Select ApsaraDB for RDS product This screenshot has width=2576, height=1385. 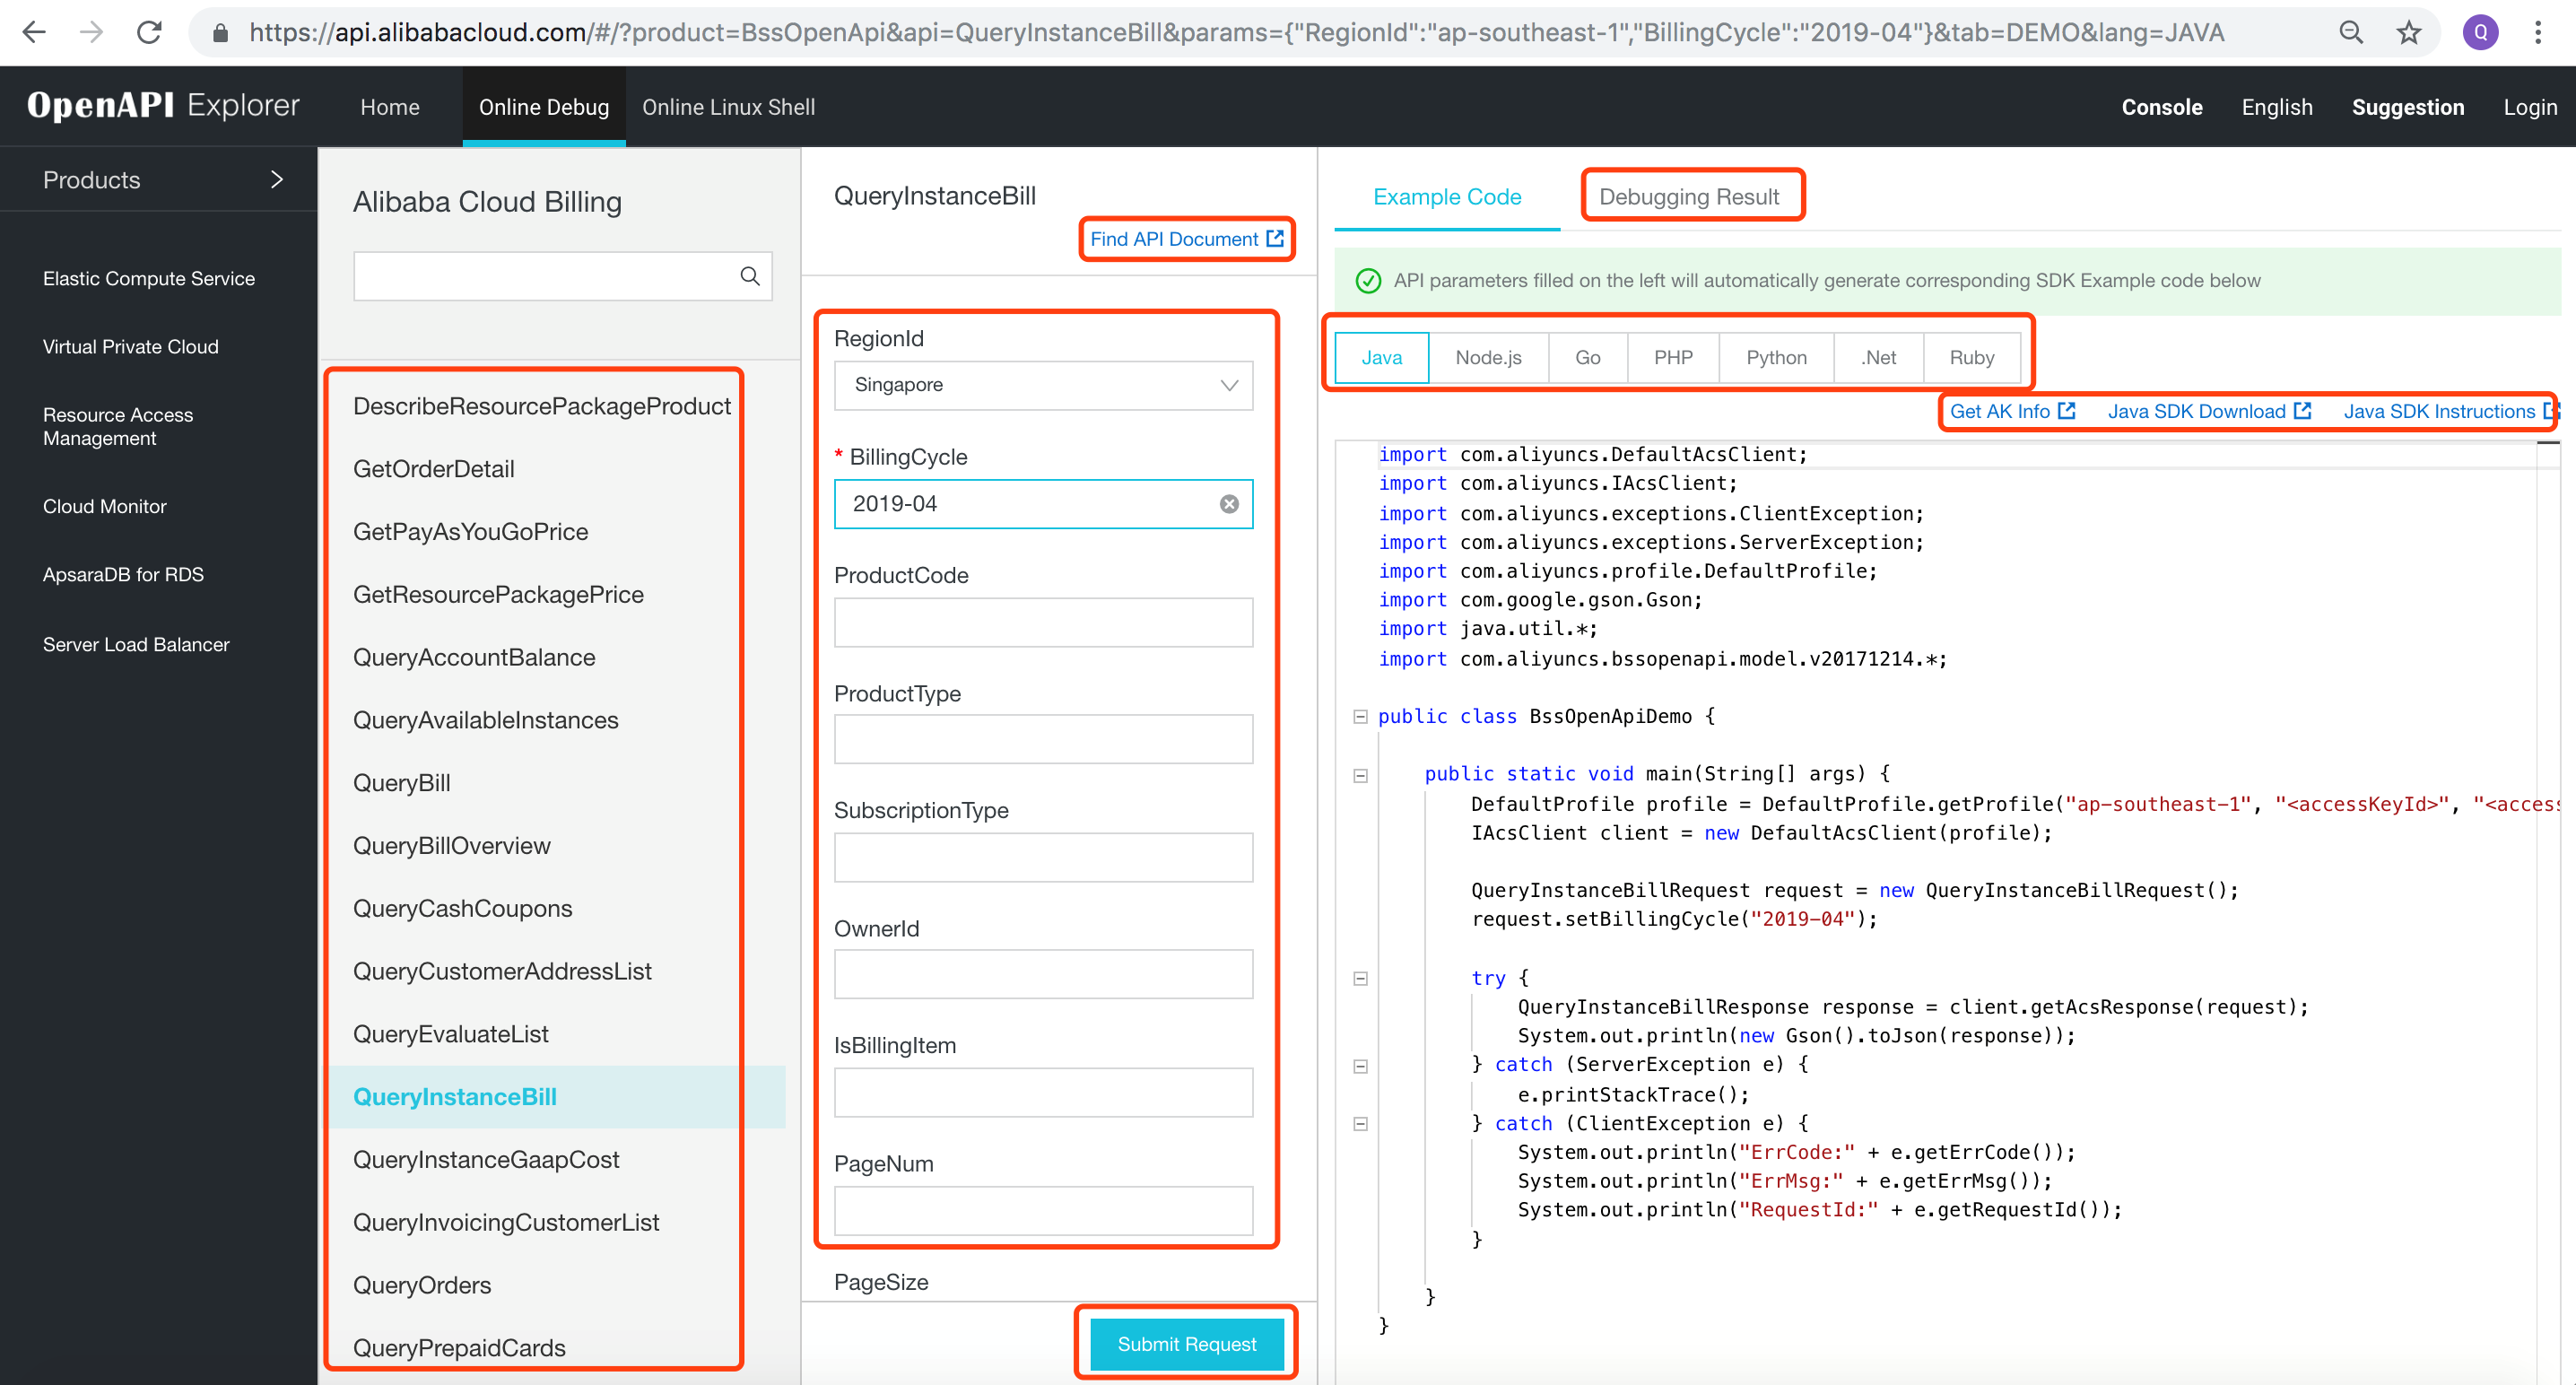[123, 575]
